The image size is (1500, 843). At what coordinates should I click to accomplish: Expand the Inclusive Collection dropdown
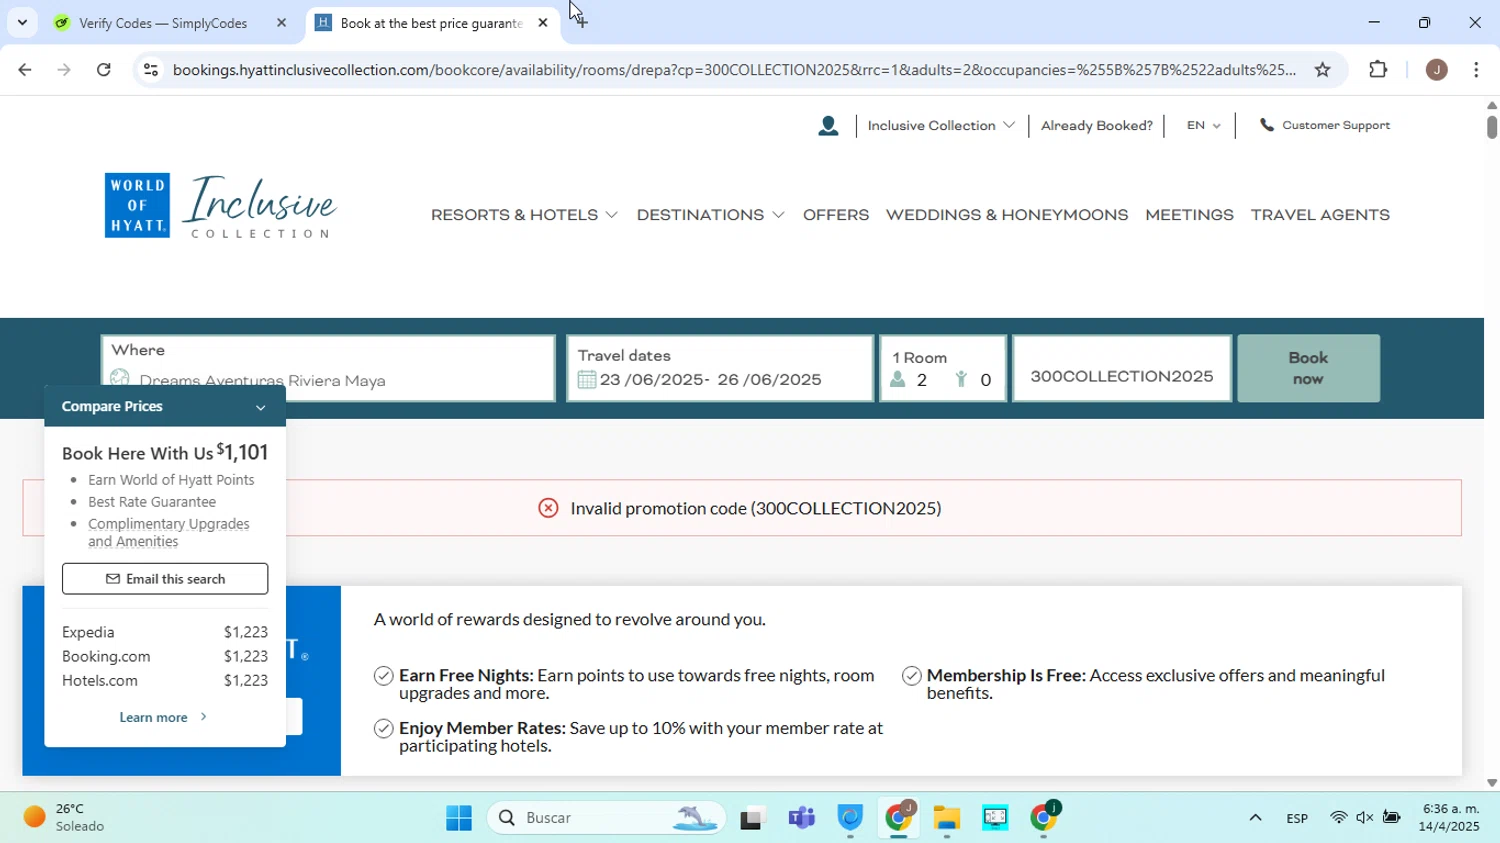click(x=941, y=126)
